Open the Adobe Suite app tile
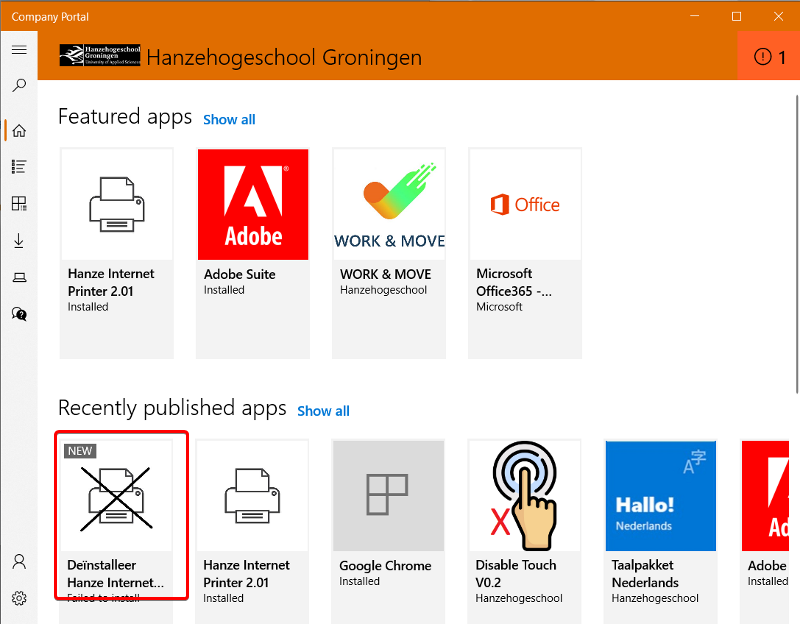The image size is (800, 624). coord(253,252)
